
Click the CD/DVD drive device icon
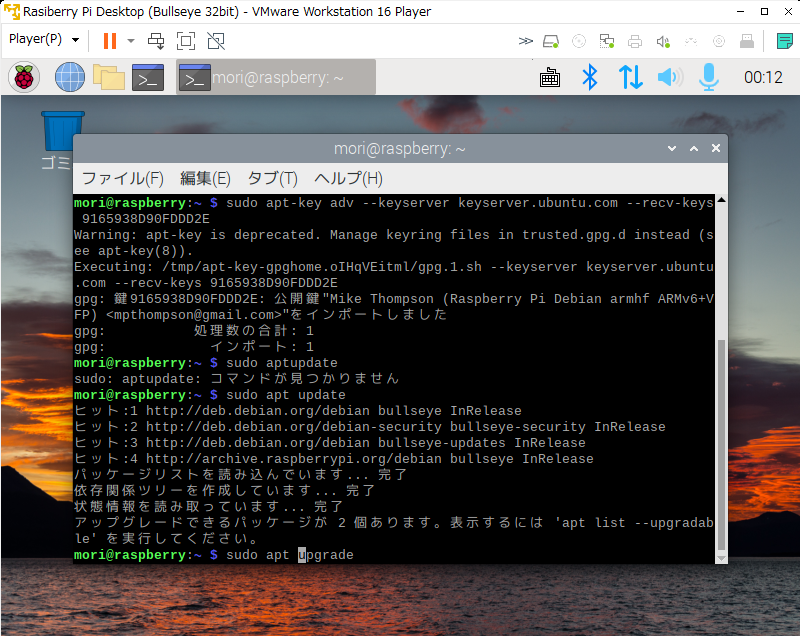click(x=579, y=41)
